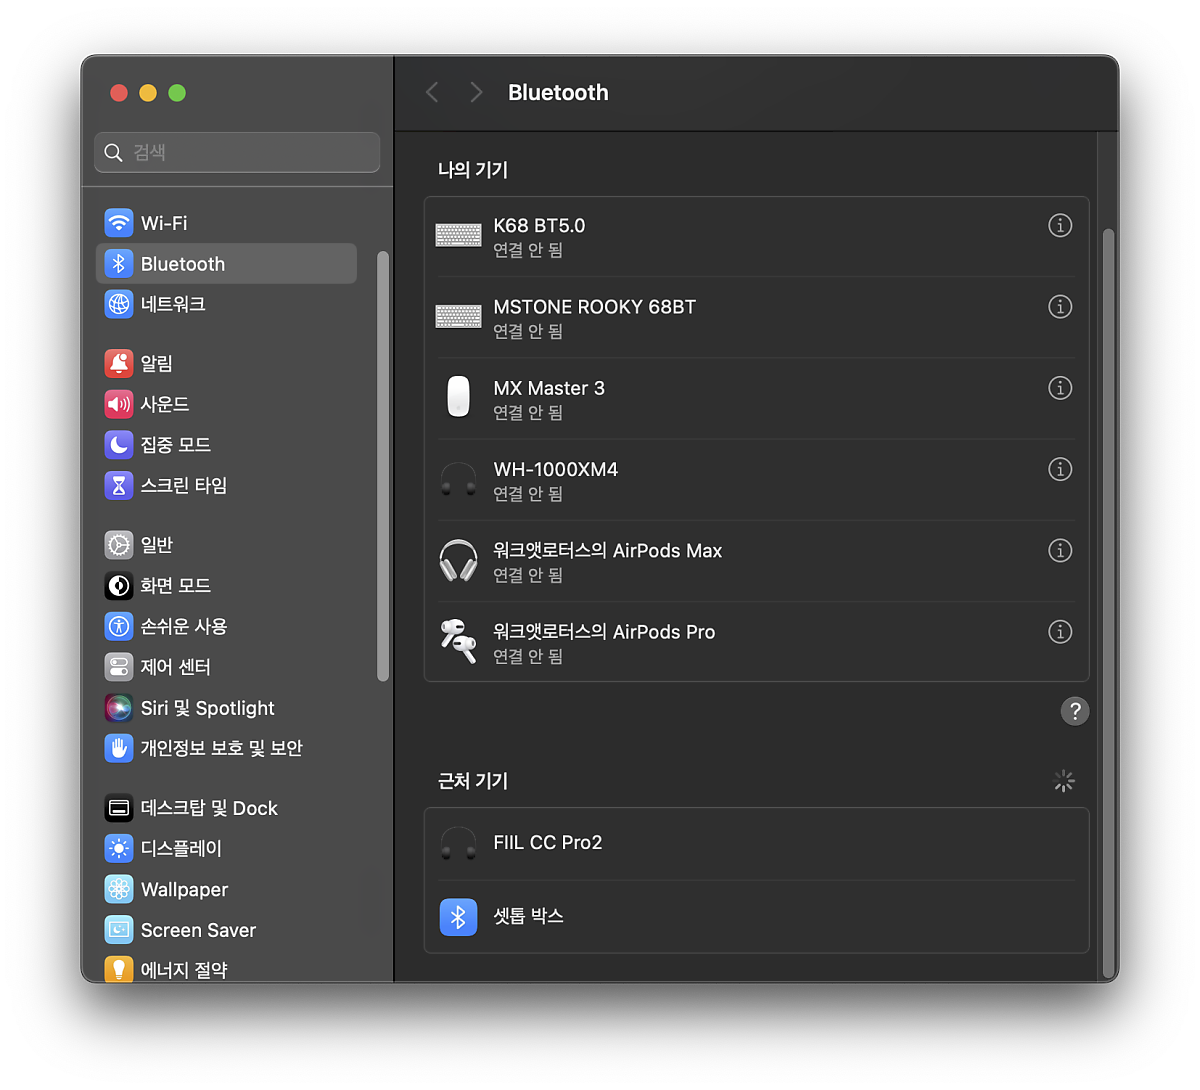Show info for MX Master 3
The image size is (1200, 1090).
(x=1060, y=388)
